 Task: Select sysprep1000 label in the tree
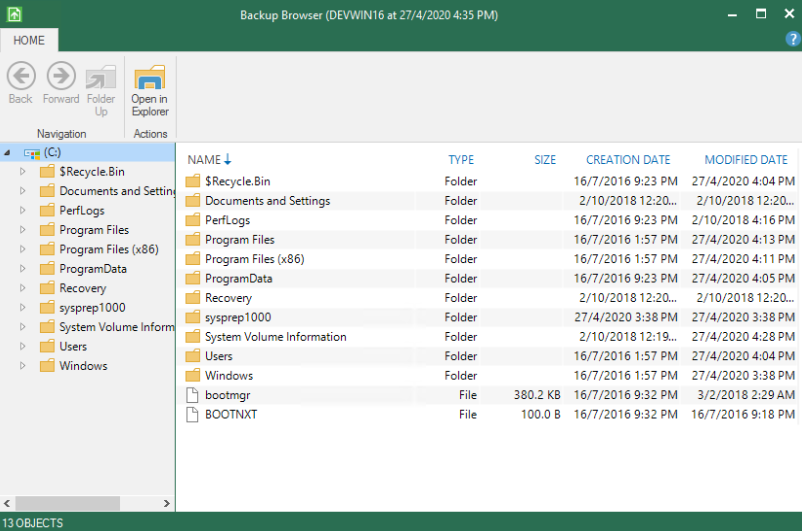(92, 307)
